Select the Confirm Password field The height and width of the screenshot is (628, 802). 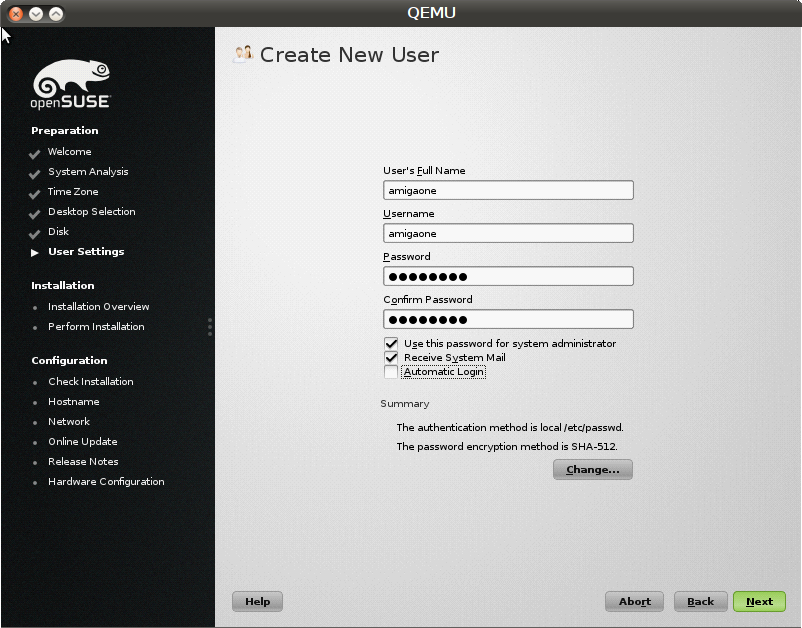(x=508, y=319)
